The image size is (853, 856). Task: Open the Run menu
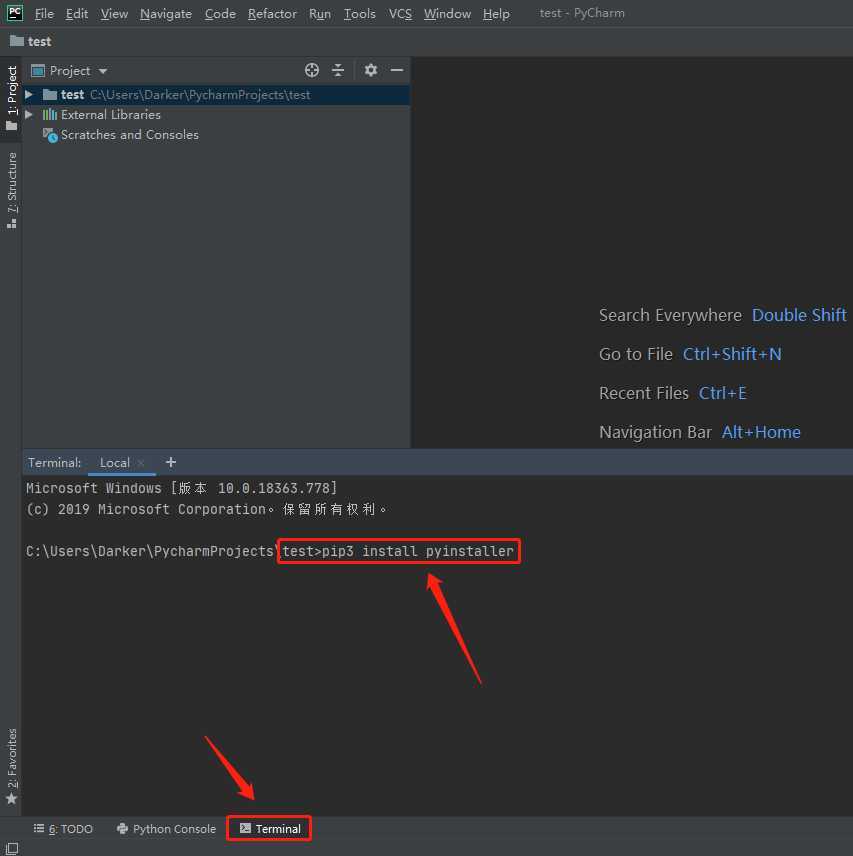320,14
